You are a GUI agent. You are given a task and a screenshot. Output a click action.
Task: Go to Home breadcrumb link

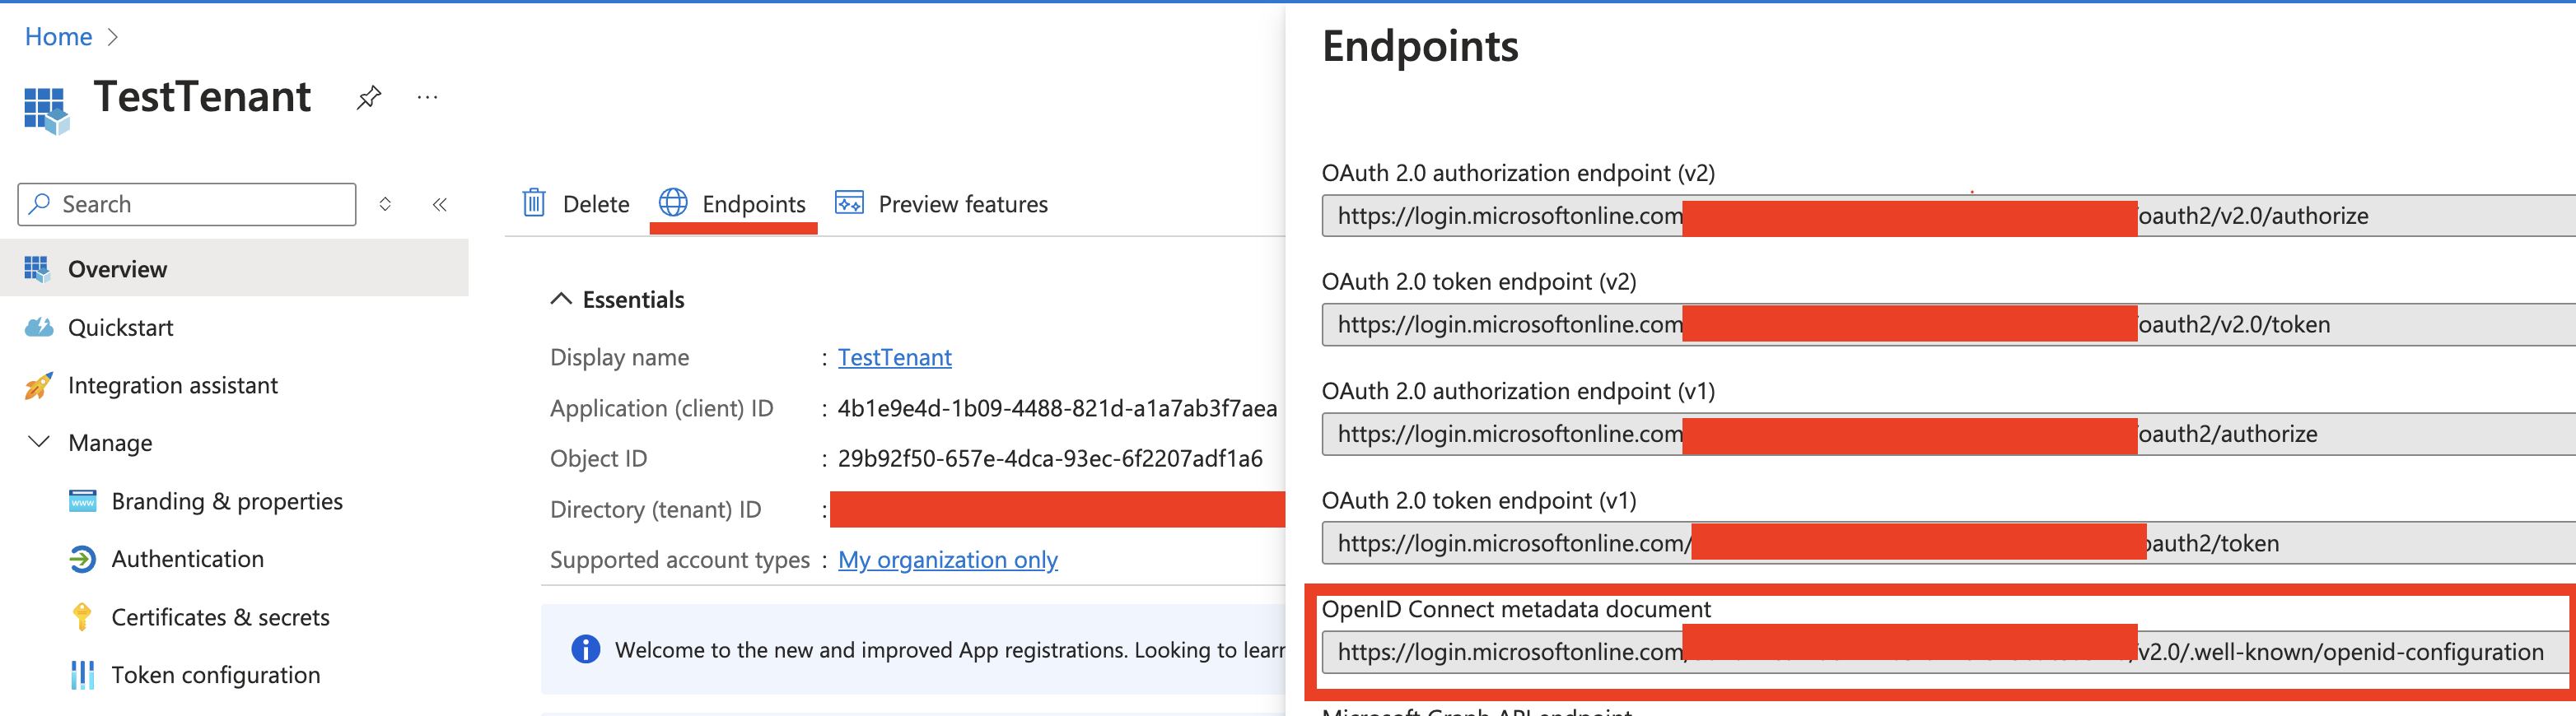[x=58, y=37]
